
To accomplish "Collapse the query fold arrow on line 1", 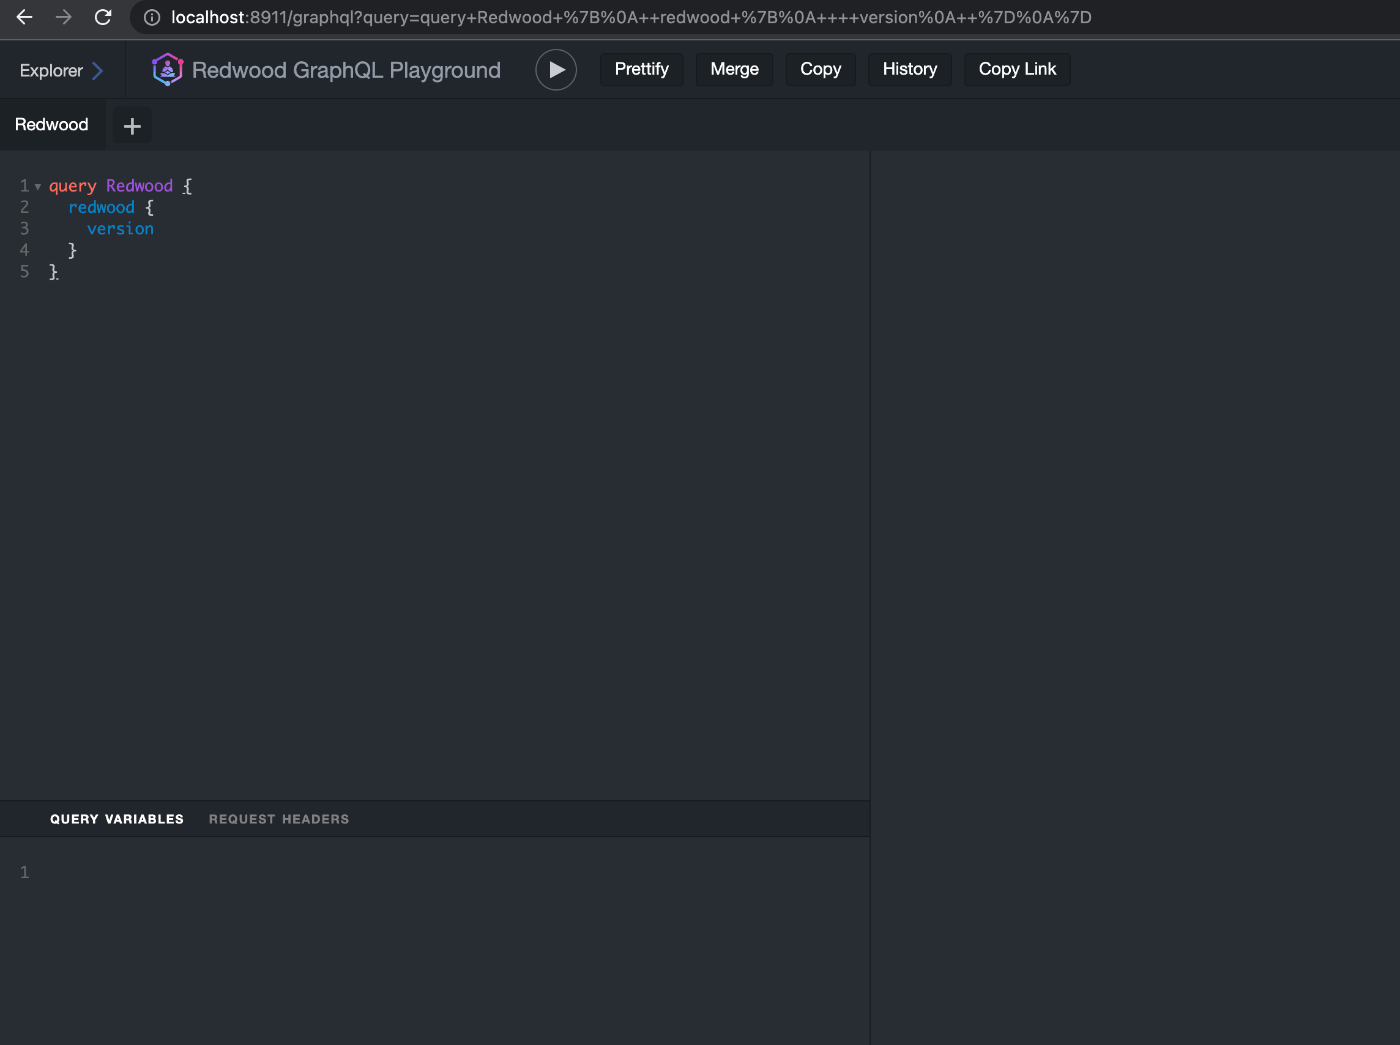I will coord(38,187).
